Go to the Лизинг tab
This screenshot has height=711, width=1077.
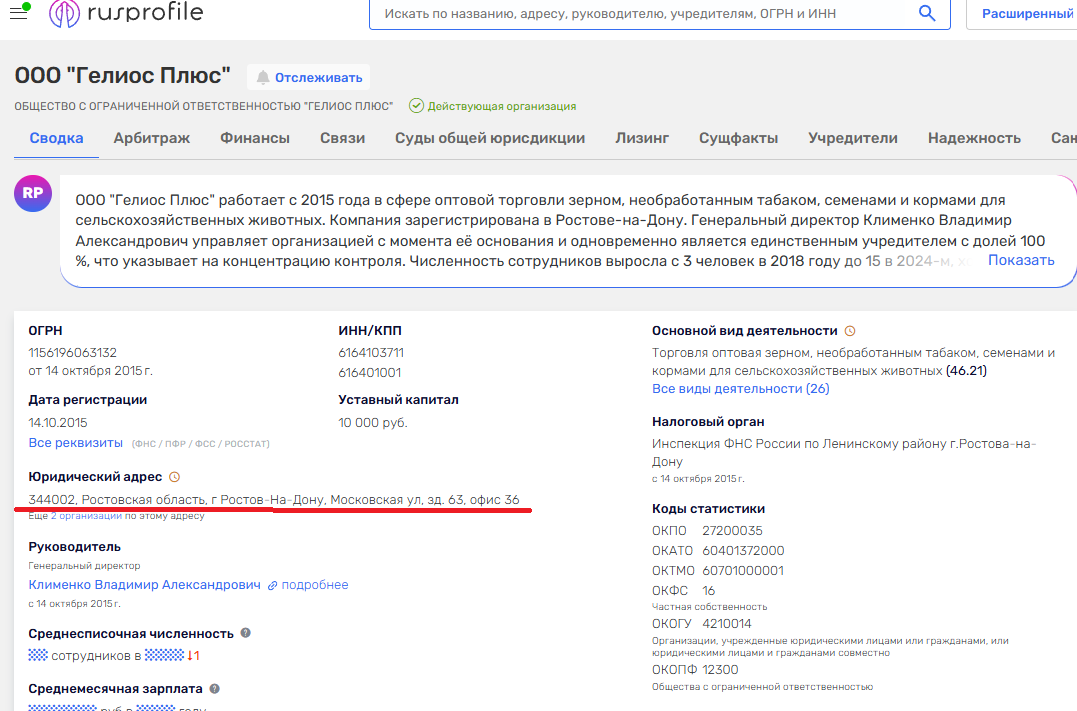pyautogui.click(x=642, y=138)
